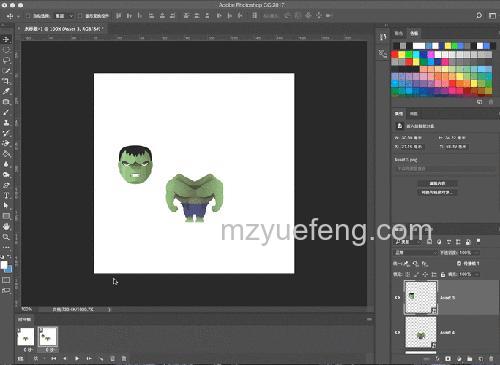Select the open document tab
Image resolution: width=500 pixels, height=365 pixels.
pyautogui.click(x=62, y=29)
